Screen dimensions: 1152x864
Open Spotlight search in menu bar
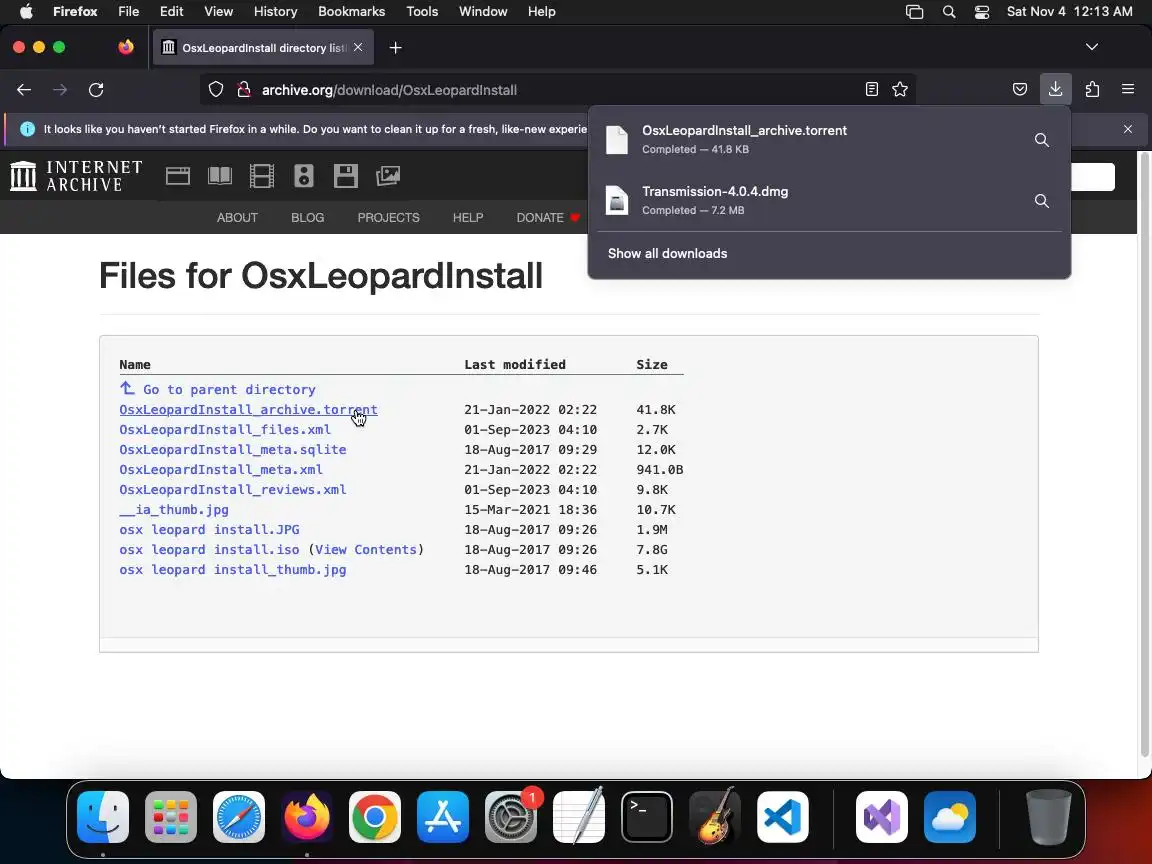[949, 11]
